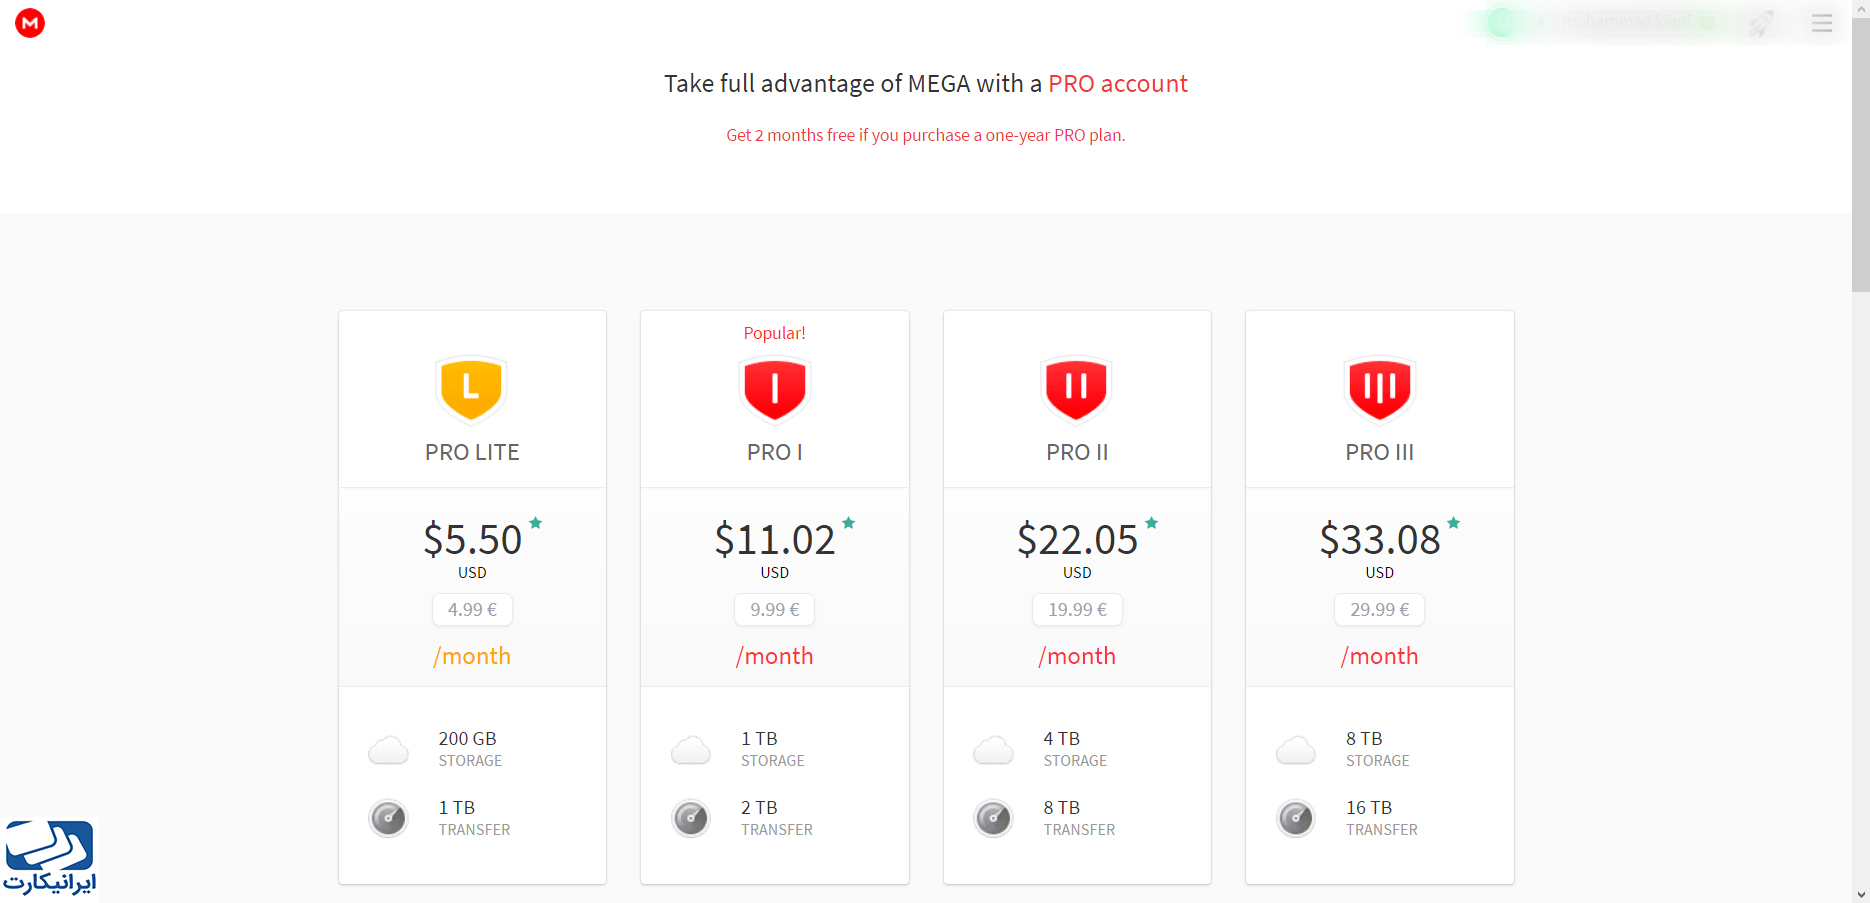Click the rocket icon in top bar
The height and width of the screenshot is (903, 1870).
click(x=1761, y=23)
